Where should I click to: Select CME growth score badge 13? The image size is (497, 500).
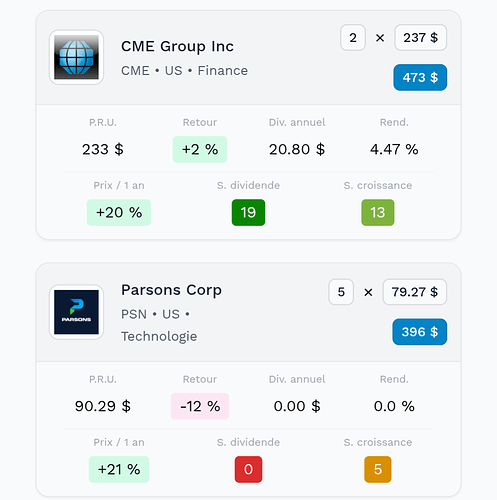coord(378,213)
